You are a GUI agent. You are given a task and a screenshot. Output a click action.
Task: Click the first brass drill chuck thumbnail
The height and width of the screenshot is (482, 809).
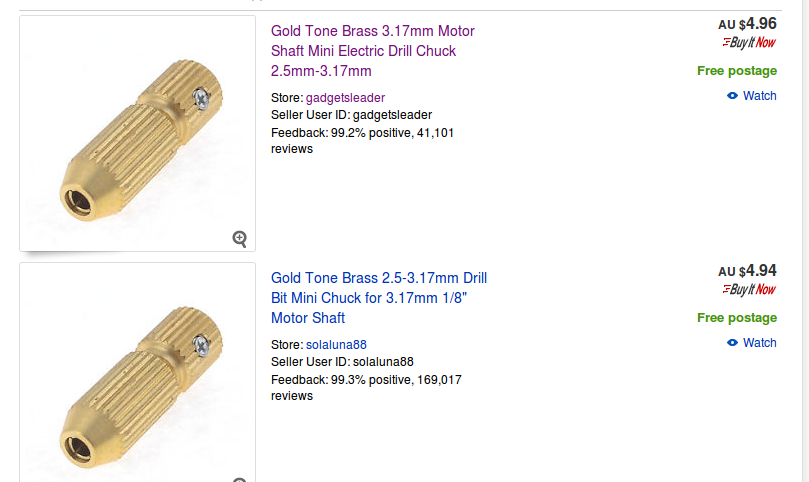click(x=138, y=133)
